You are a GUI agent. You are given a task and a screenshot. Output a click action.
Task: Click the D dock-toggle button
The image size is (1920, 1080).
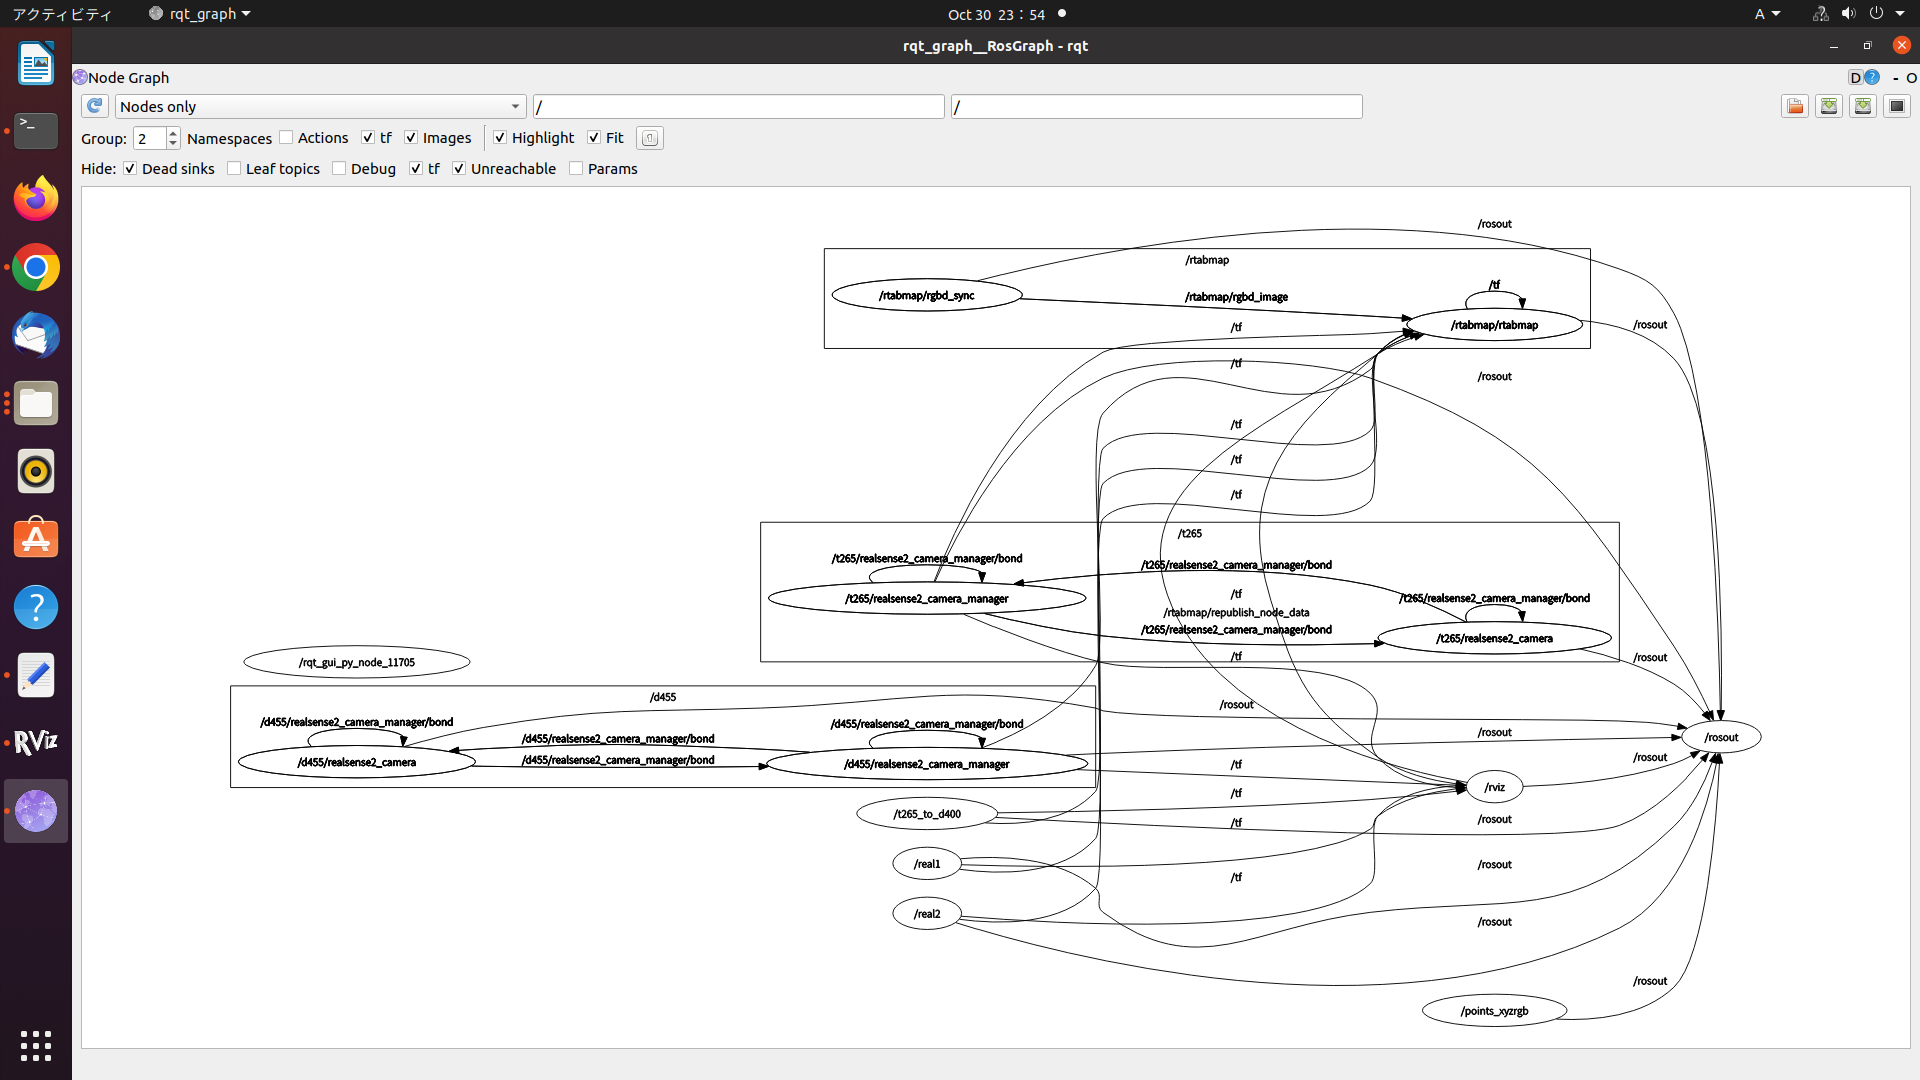(1855, 77)
